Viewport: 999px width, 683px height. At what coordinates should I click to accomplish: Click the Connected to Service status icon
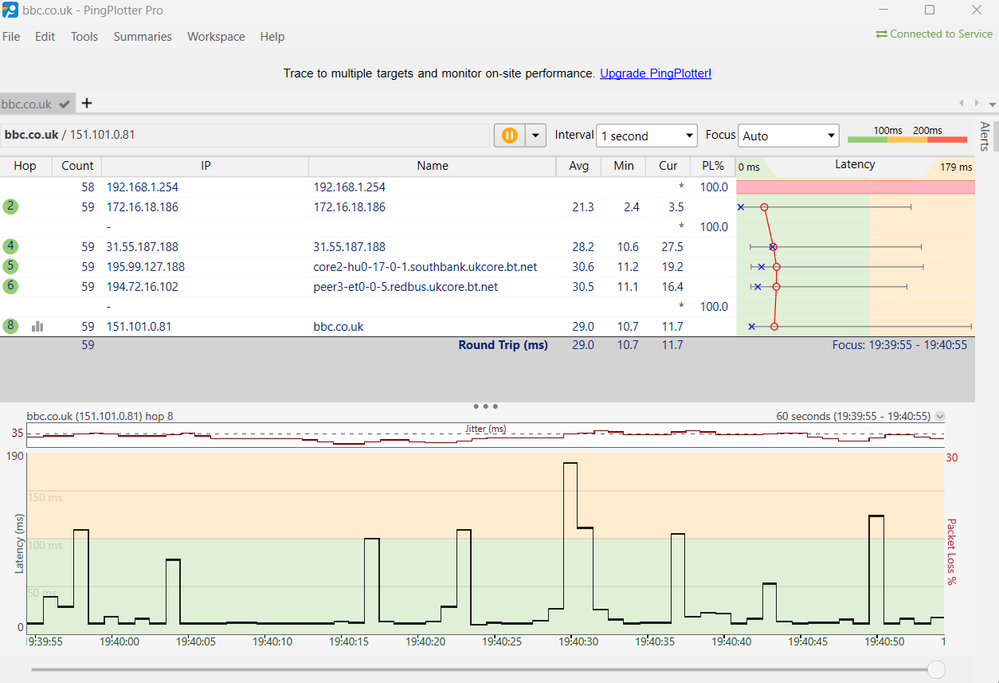tap(881, 34)
